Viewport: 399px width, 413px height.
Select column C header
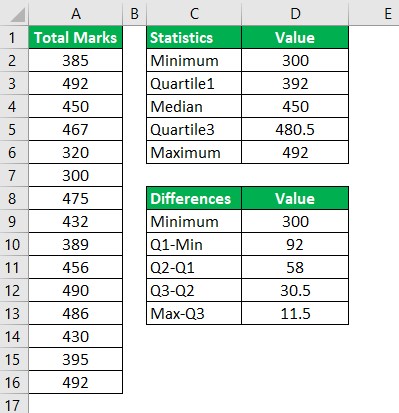click(x=194, y=13)
